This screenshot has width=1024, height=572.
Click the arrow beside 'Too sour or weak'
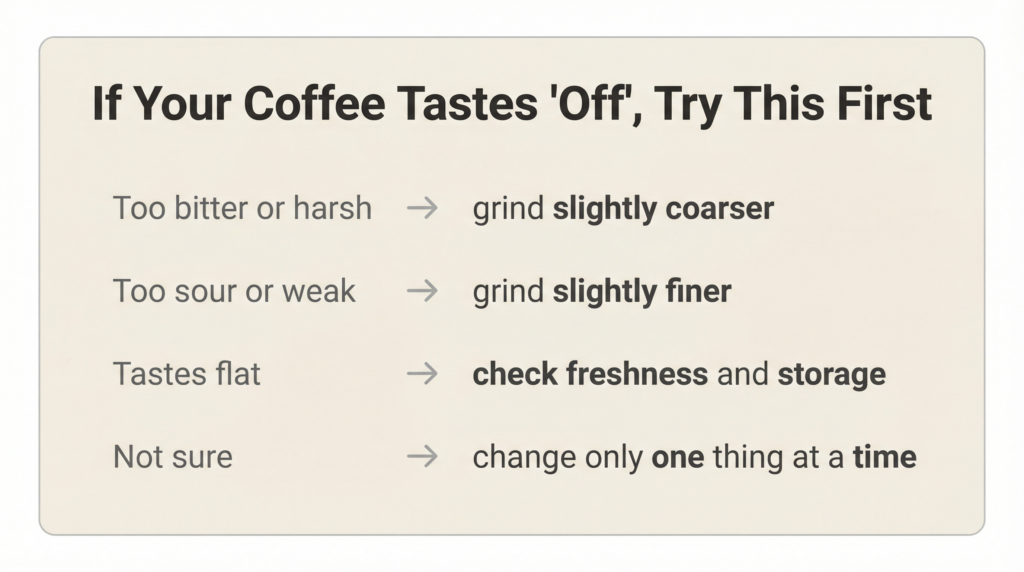(x=422, y=291)
